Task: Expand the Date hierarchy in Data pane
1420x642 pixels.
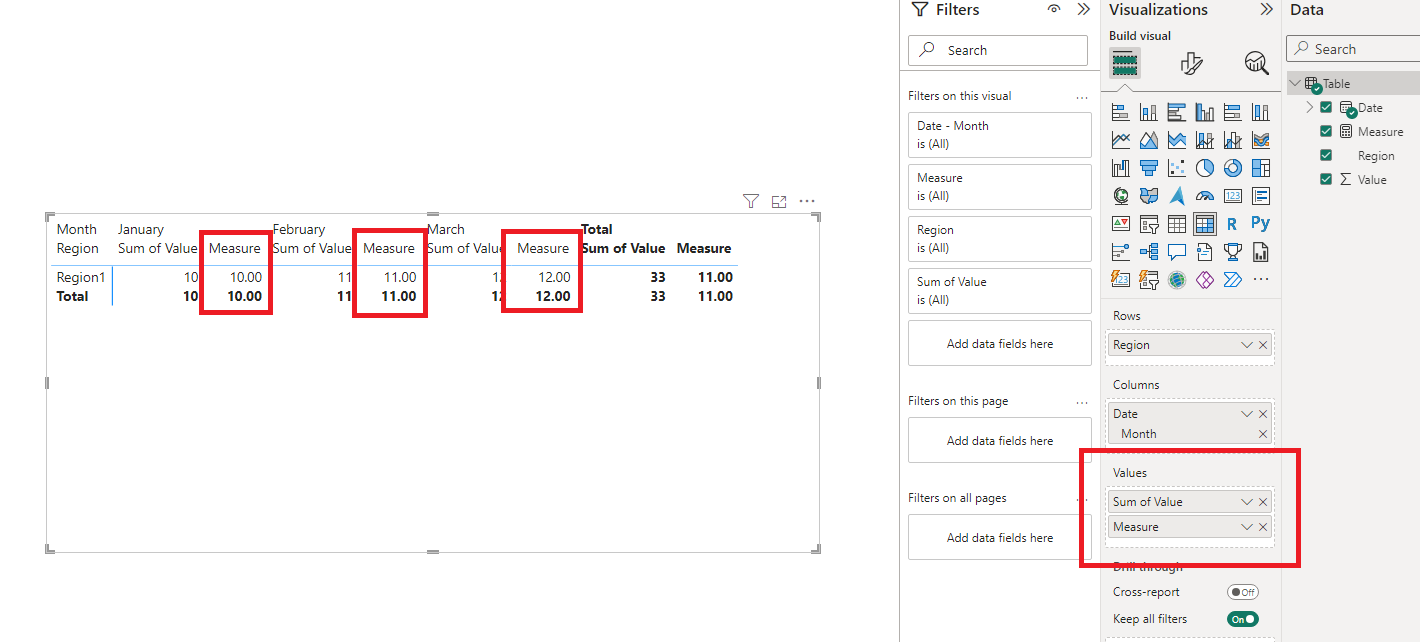Action: click(x=1310, y=107)
